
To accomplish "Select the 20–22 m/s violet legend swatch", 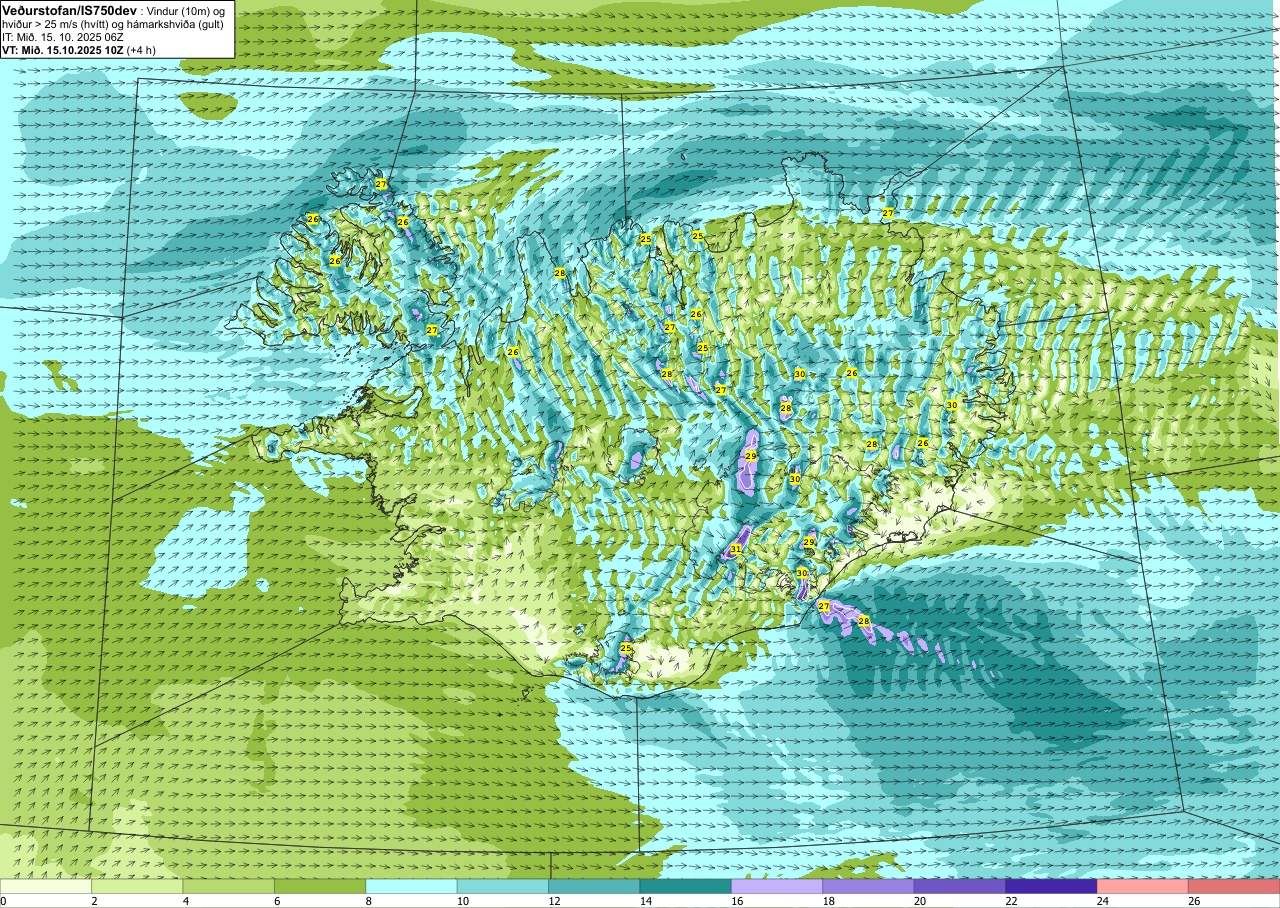I will 960,886.
